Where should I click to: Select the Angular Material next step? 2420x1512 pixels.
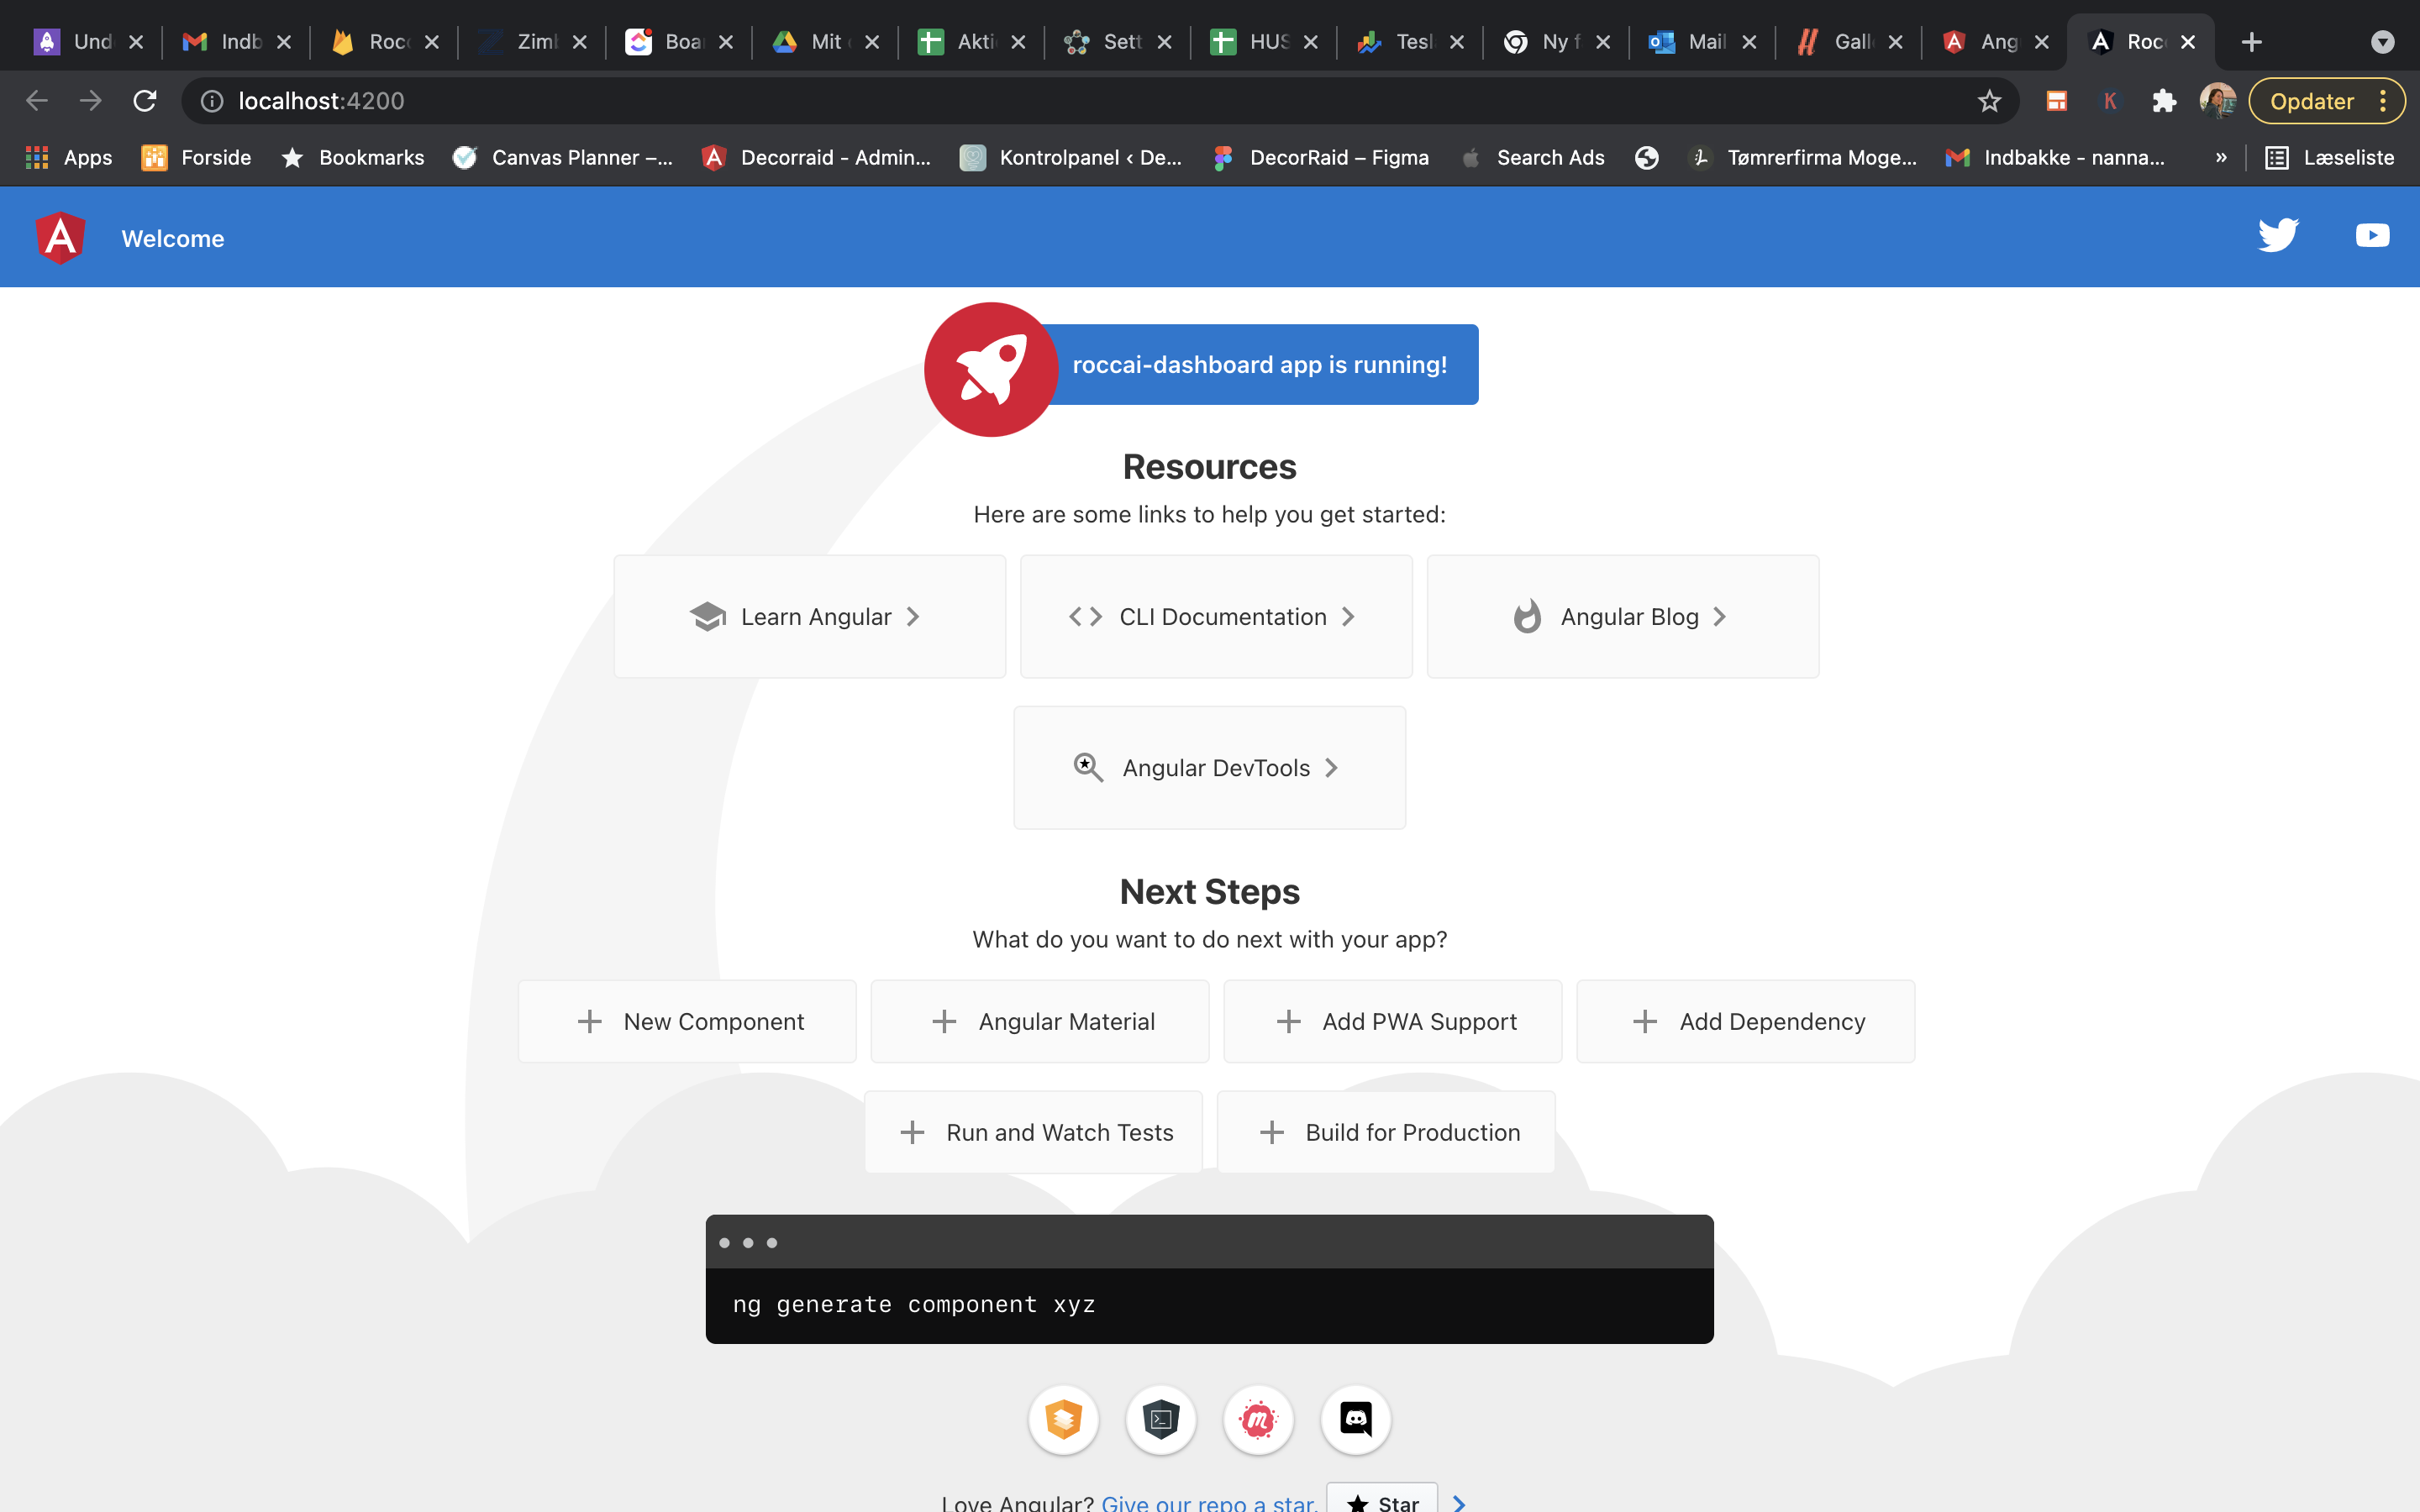pos(1040,1021)
